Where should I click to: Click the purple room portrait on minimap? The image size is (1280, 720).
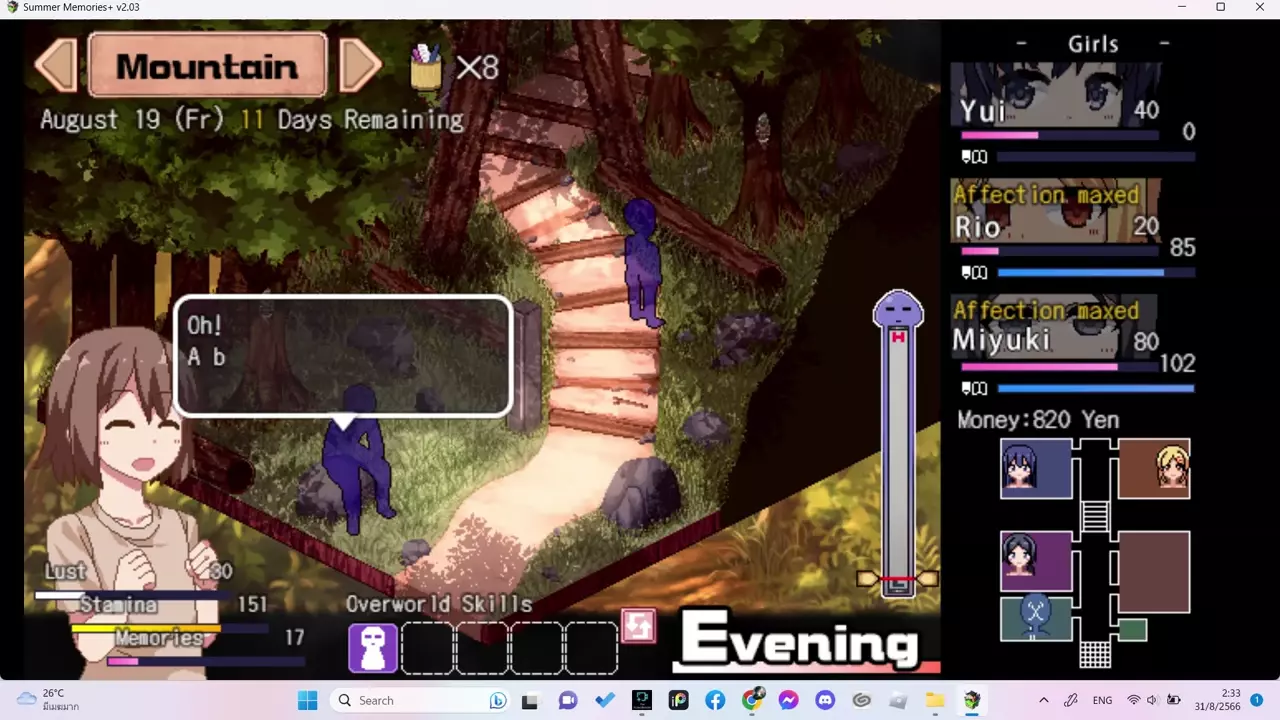coord(1036,561)
